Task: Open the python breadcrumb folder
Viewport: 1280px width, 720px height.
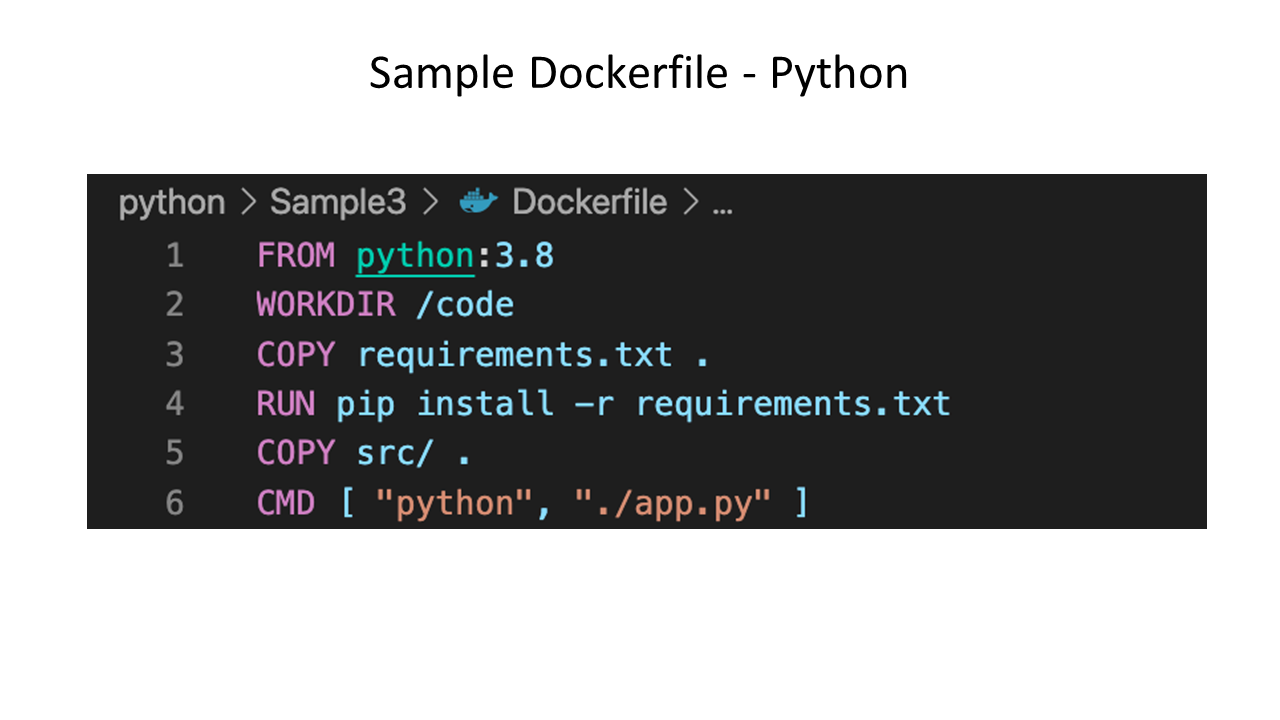Action: [172, 204]
